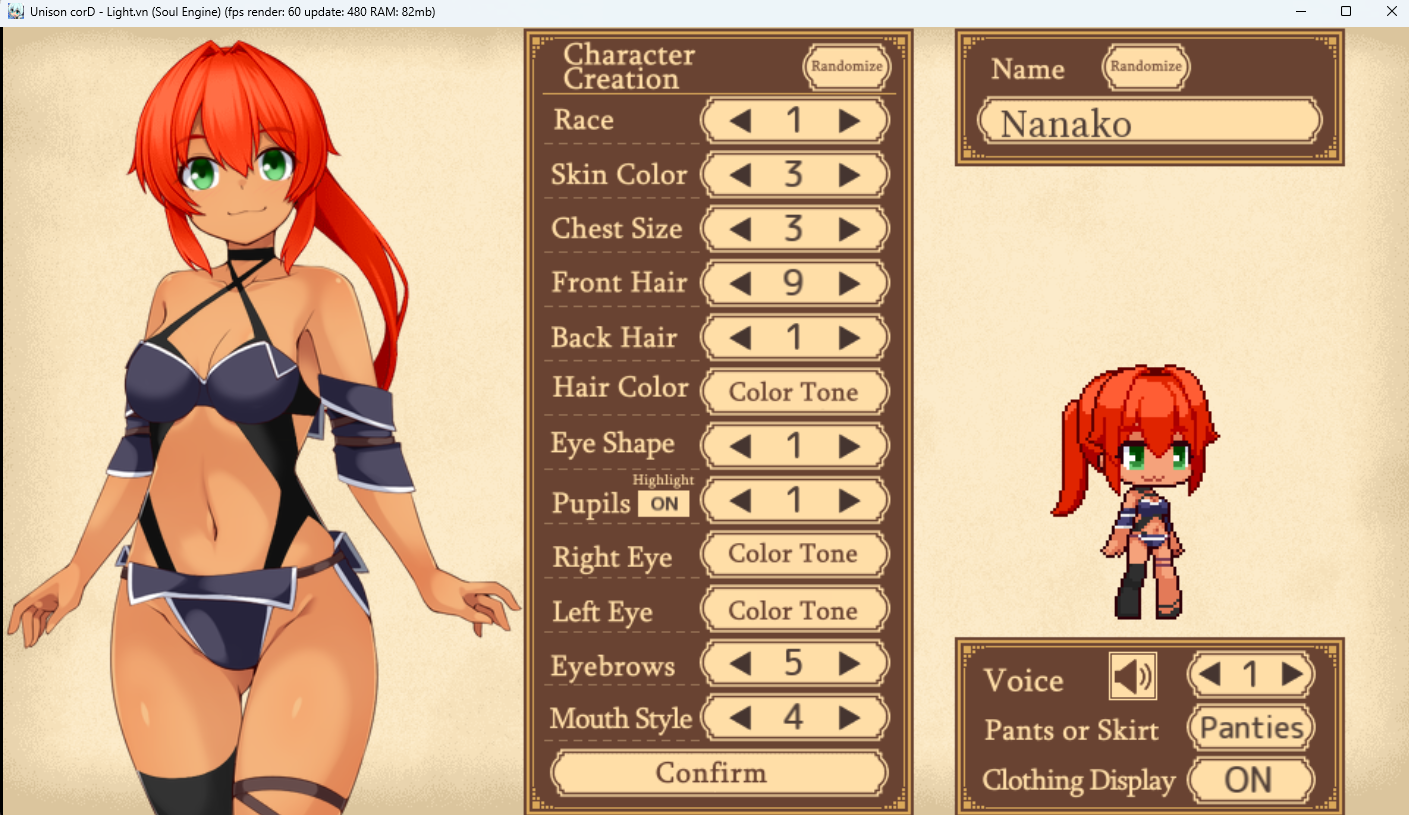The image size is (1409, 815).
Task: Select previous Voice option
Action: click(x=1209, y=675)
